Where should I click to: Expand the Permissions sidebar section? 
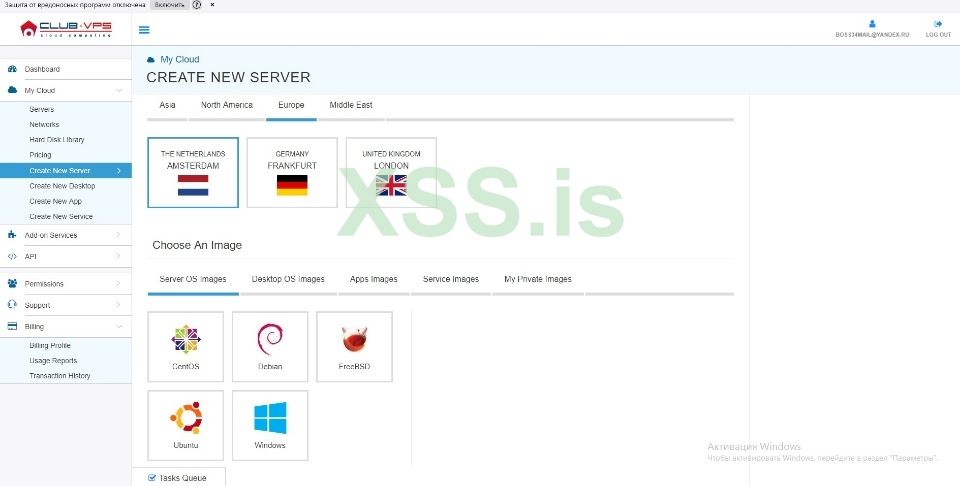(119, 283)
